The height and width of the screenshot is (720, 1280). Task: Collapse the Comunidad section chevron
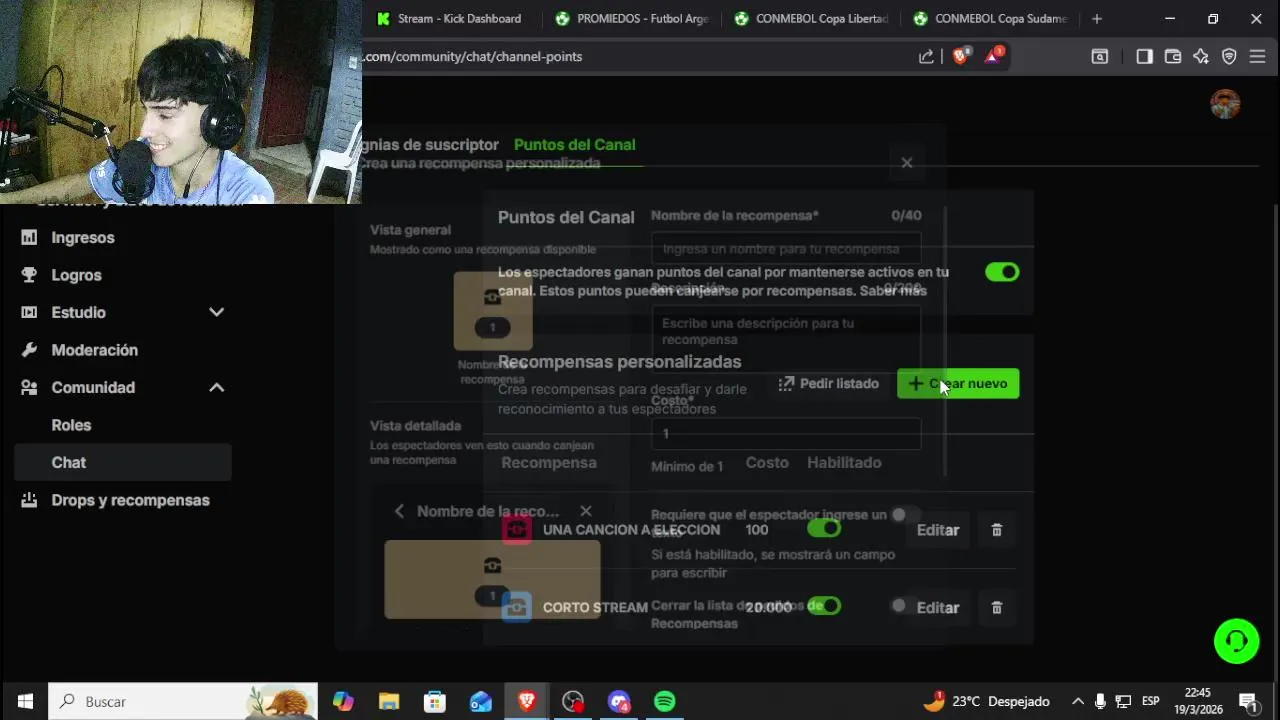216,387
